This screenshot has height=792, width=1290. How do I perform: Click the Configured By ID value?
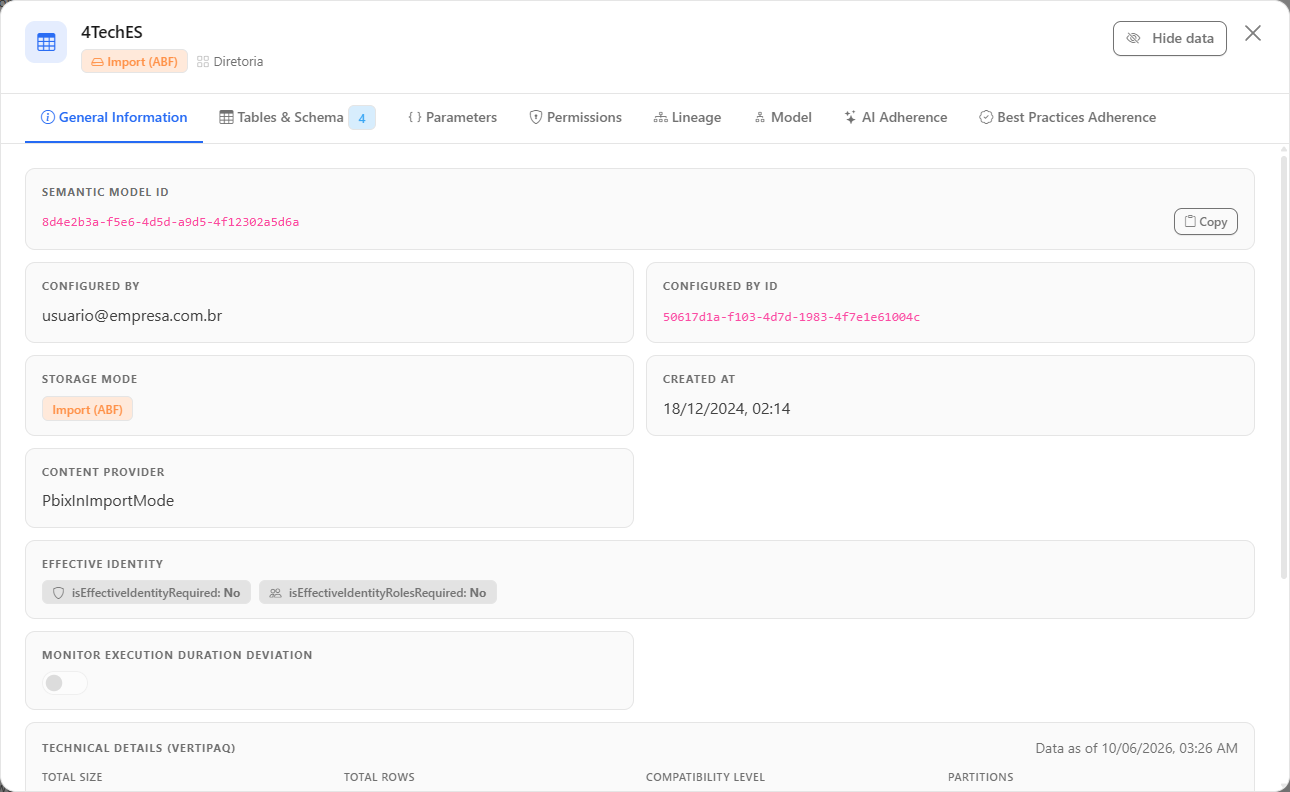(791, 317)
